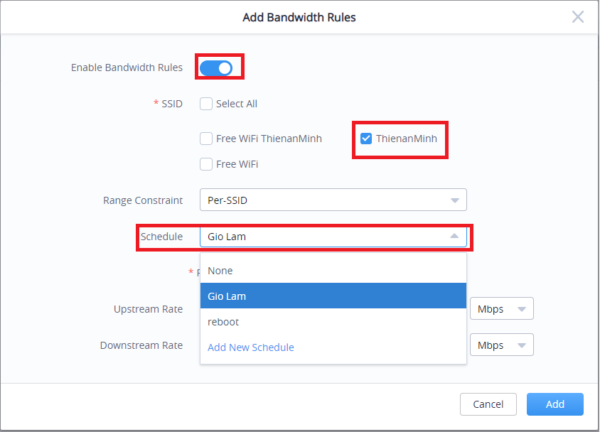
Task: Click the Range Constraint dropdown arrow
Action: click(455, 198)
